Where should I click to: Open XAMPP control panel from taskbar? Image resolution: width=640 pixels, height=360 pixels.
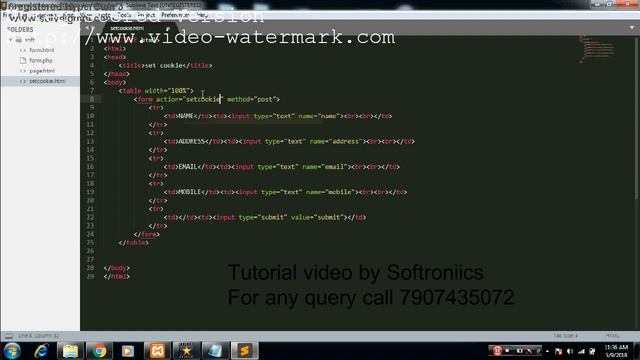158,351
